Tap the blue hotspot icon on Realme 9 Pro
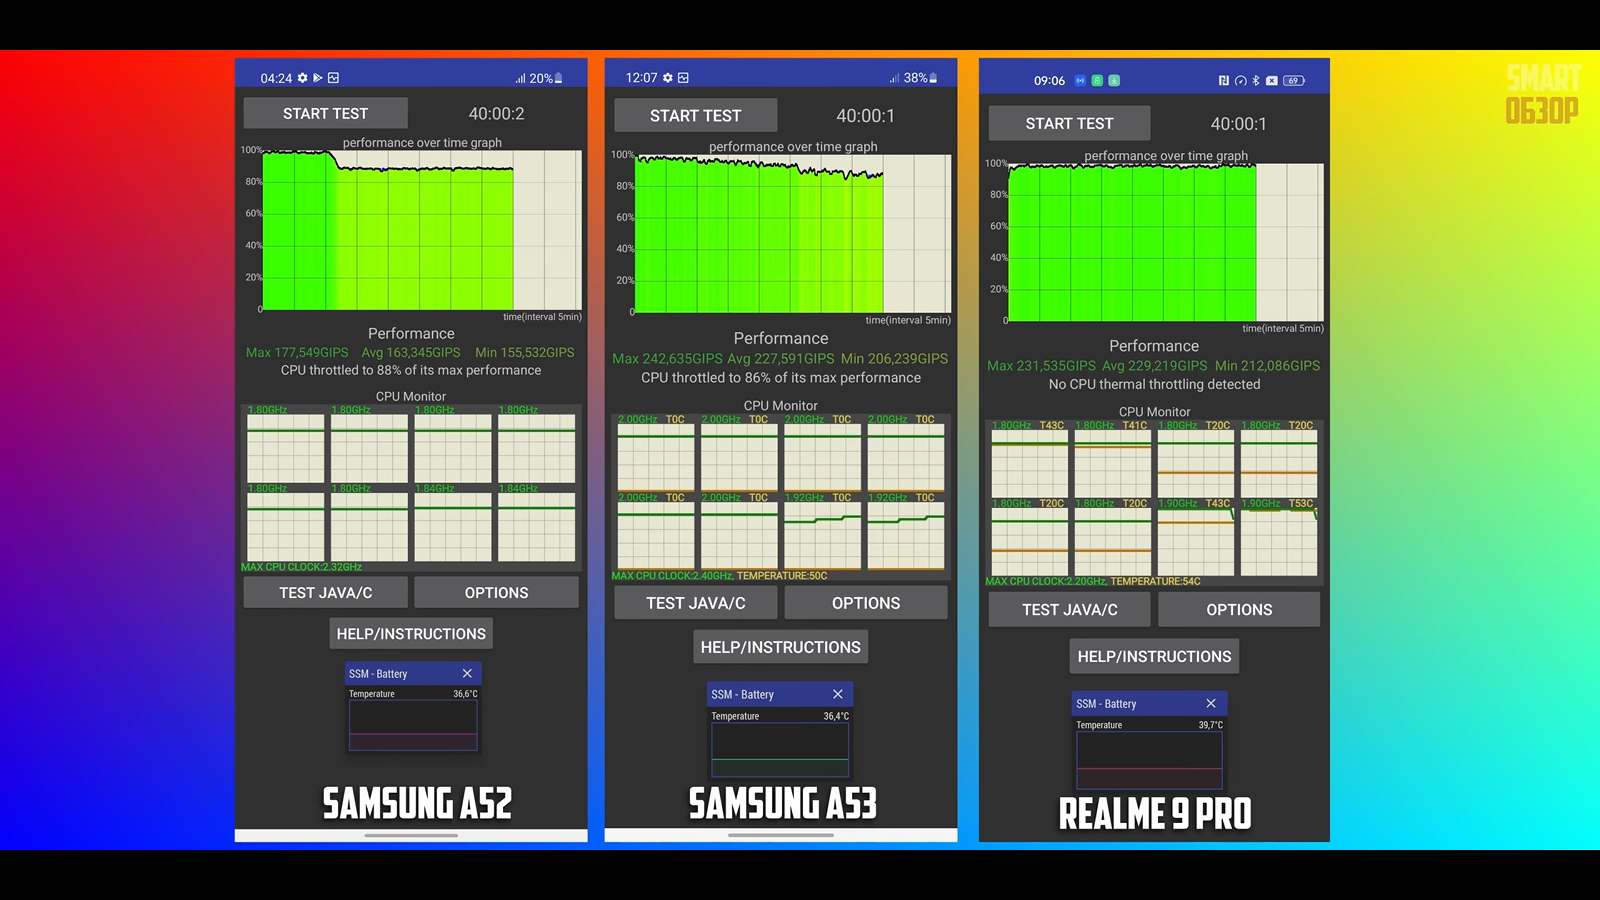Screen dimensions: 1600x900 point(1080,81)
